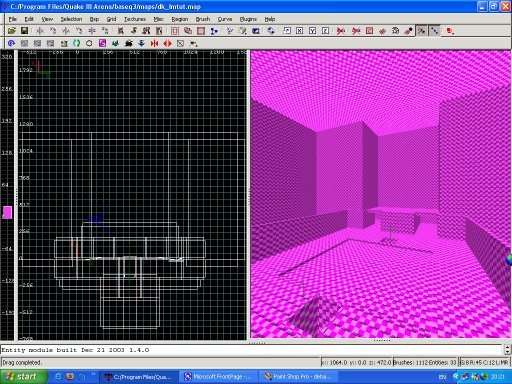Toggle drill down rows and columns

(x=434, y=31)
